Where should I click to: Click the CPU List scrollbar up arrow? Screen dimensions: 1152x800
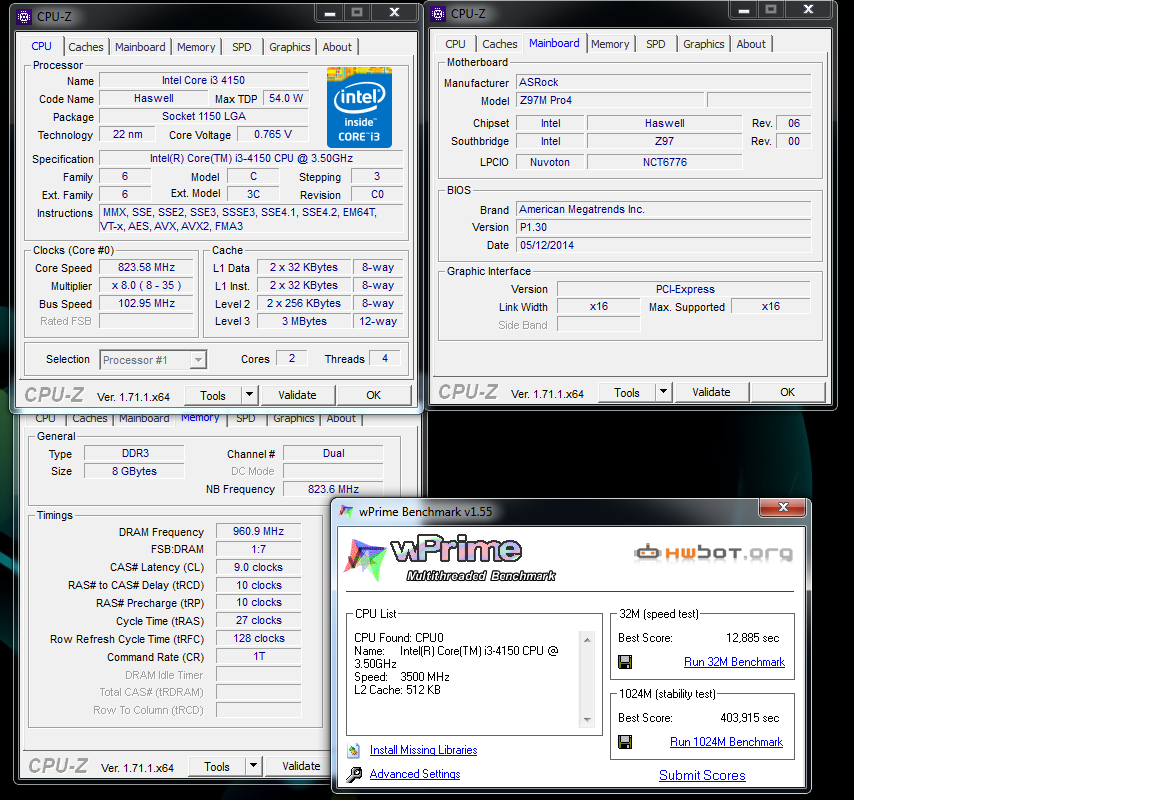click(x=587, y=640)
